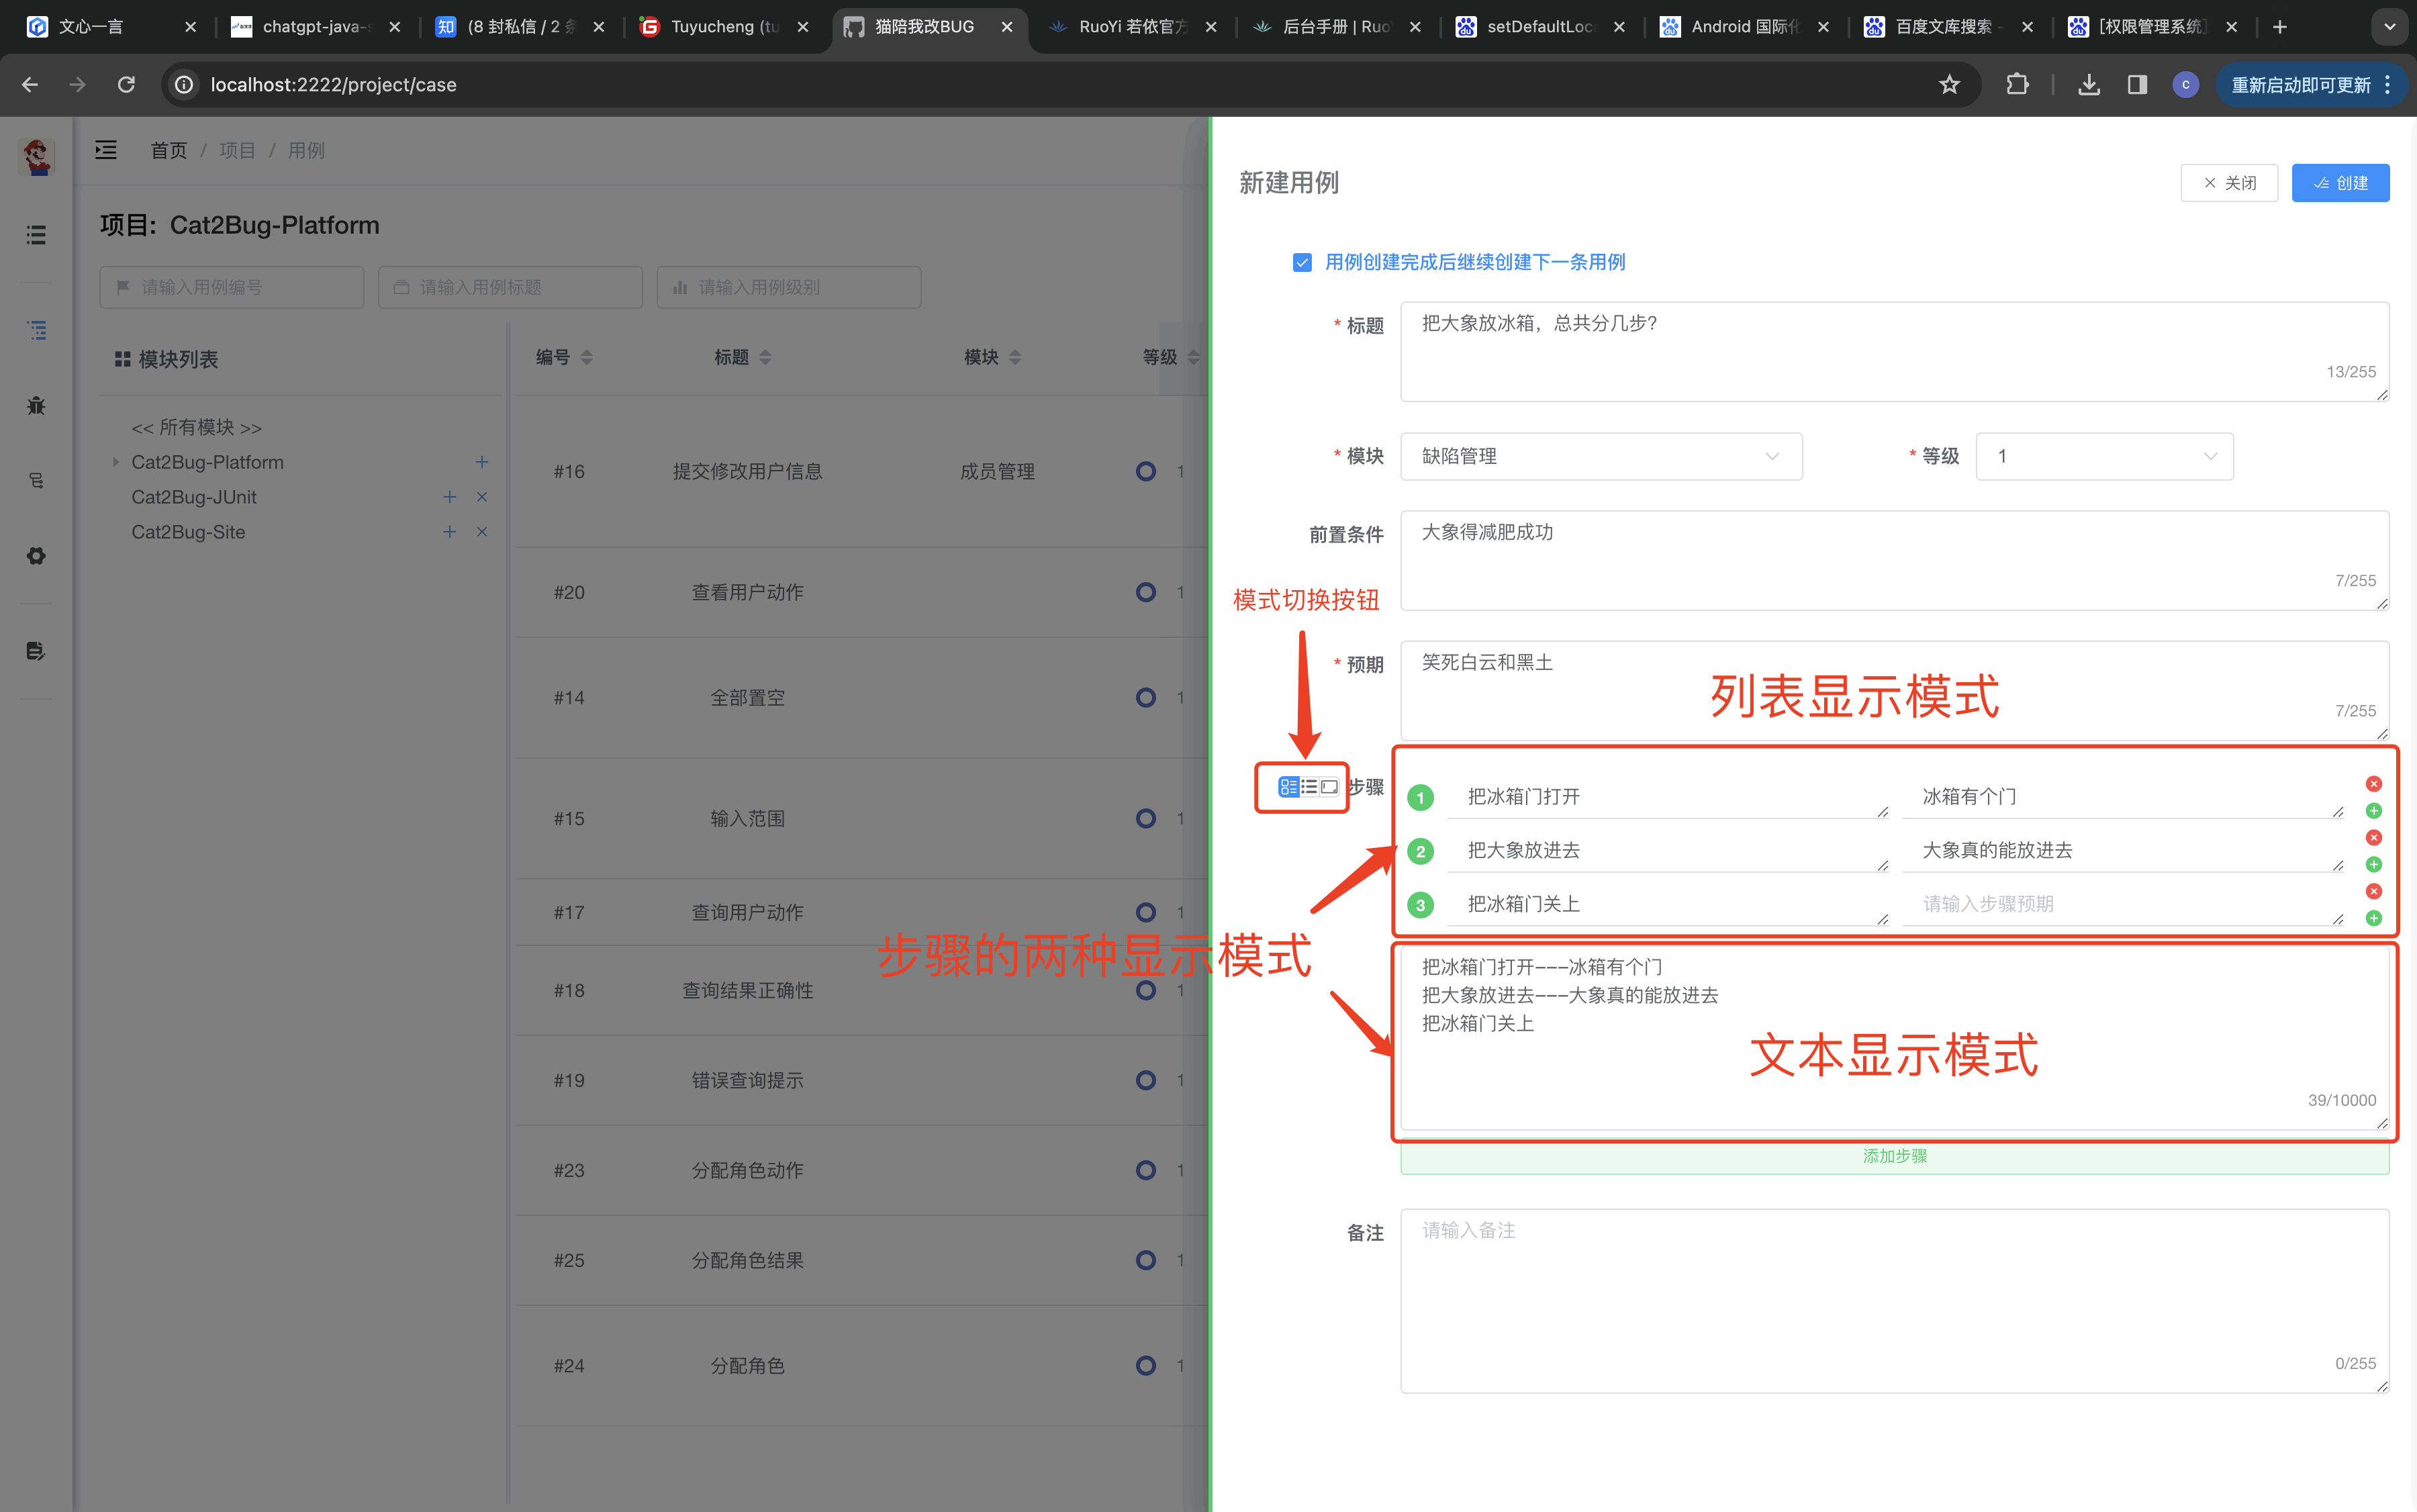Focus the 标题 title text area
2417x1512 pixels.
1894,351
